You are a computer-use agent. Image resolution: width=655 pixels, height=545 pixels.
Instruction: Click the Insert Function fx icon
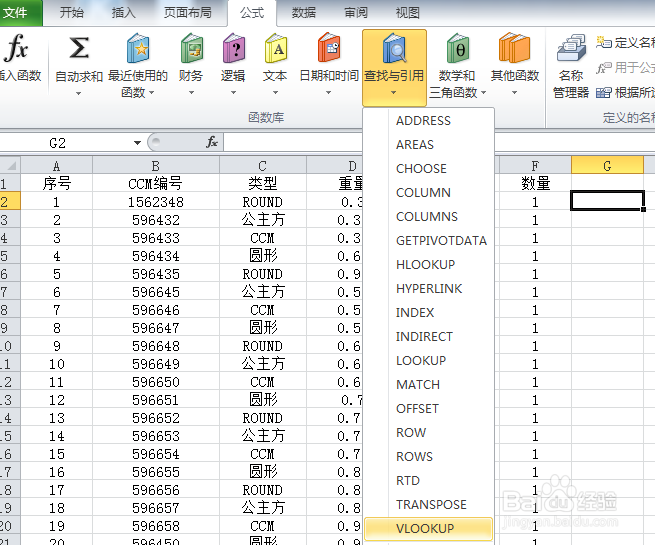pyautogui.click(x=16, y=48)
